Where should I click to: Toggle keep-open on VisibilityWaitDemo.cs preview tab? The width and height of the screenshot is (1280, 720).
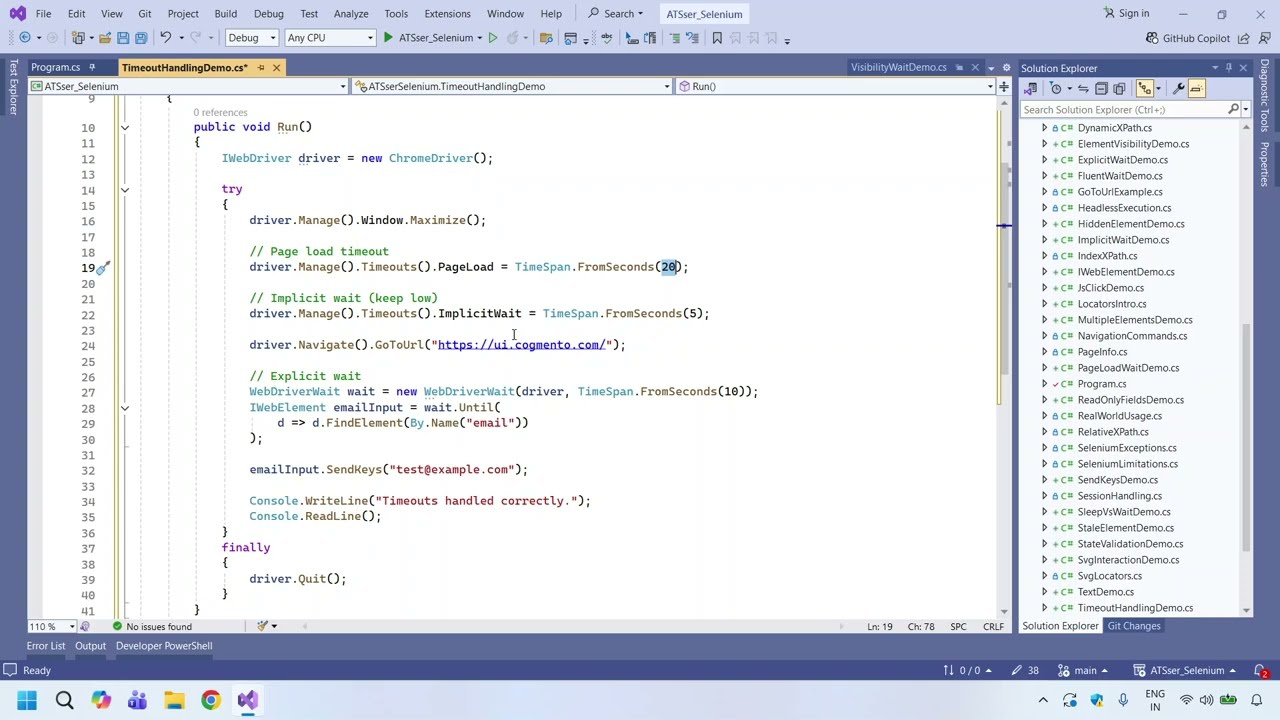coord(959,67)
